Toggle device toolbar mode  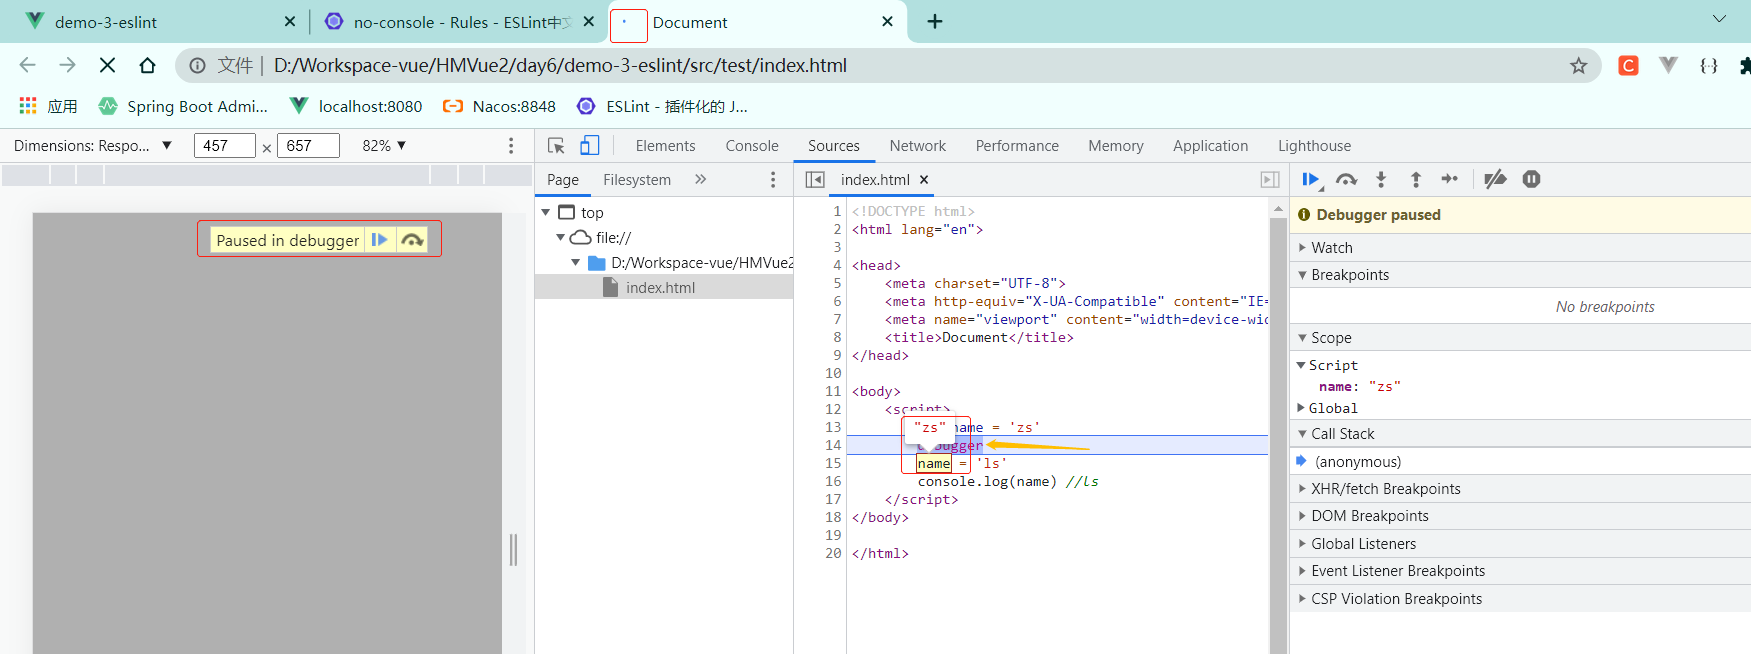(590, 146)
